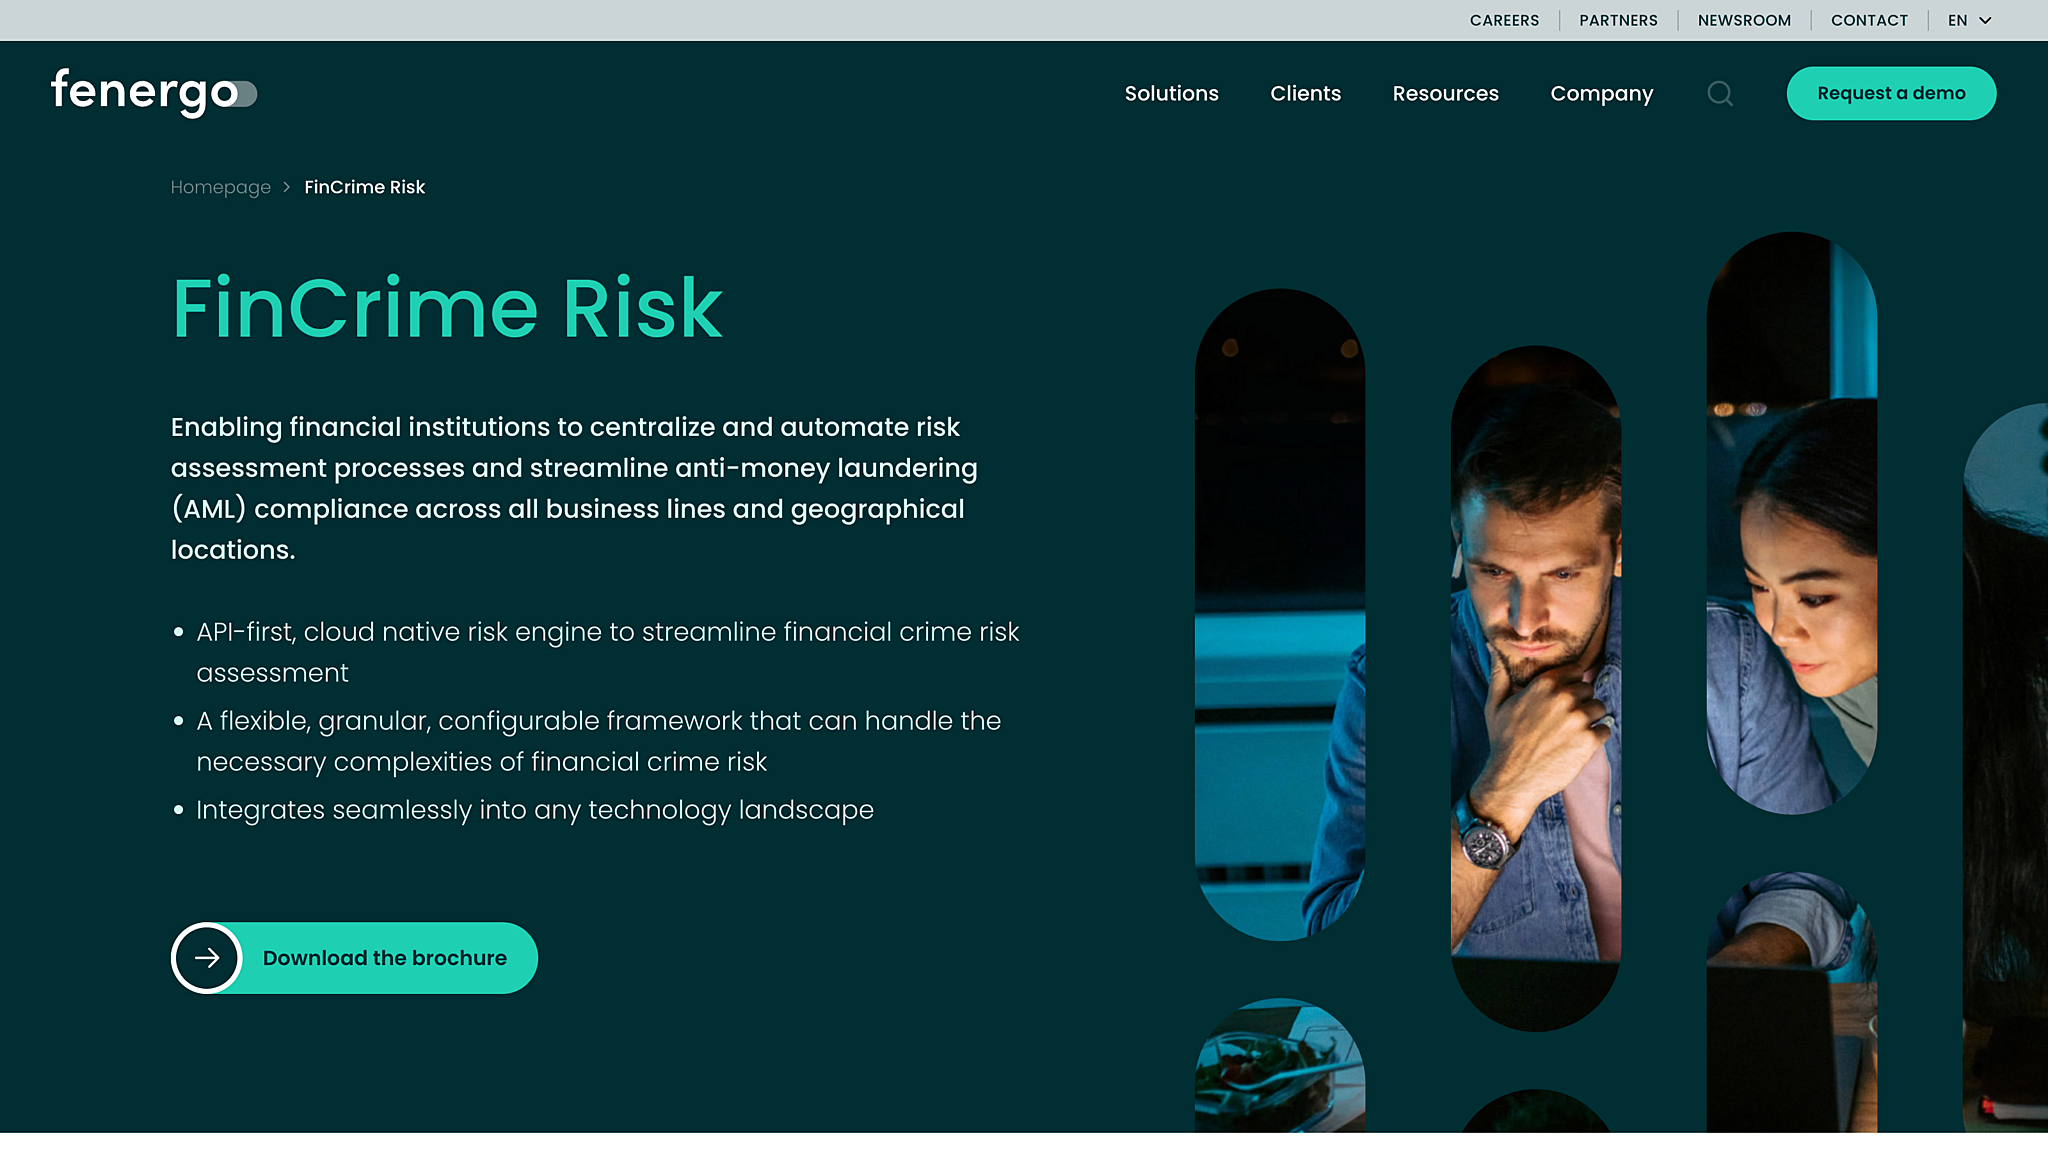Open the Company menu
Viewport: 2048px width, 1152px height.
tap(1601, 93)
